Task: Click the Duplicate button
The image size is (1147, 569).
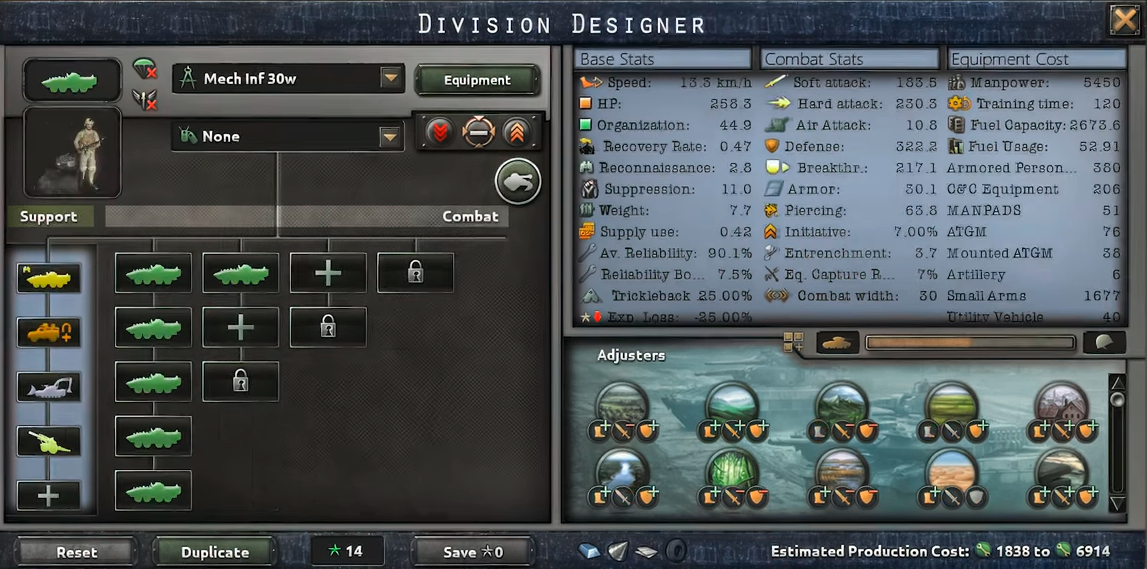Action: (x=215, y=552)
